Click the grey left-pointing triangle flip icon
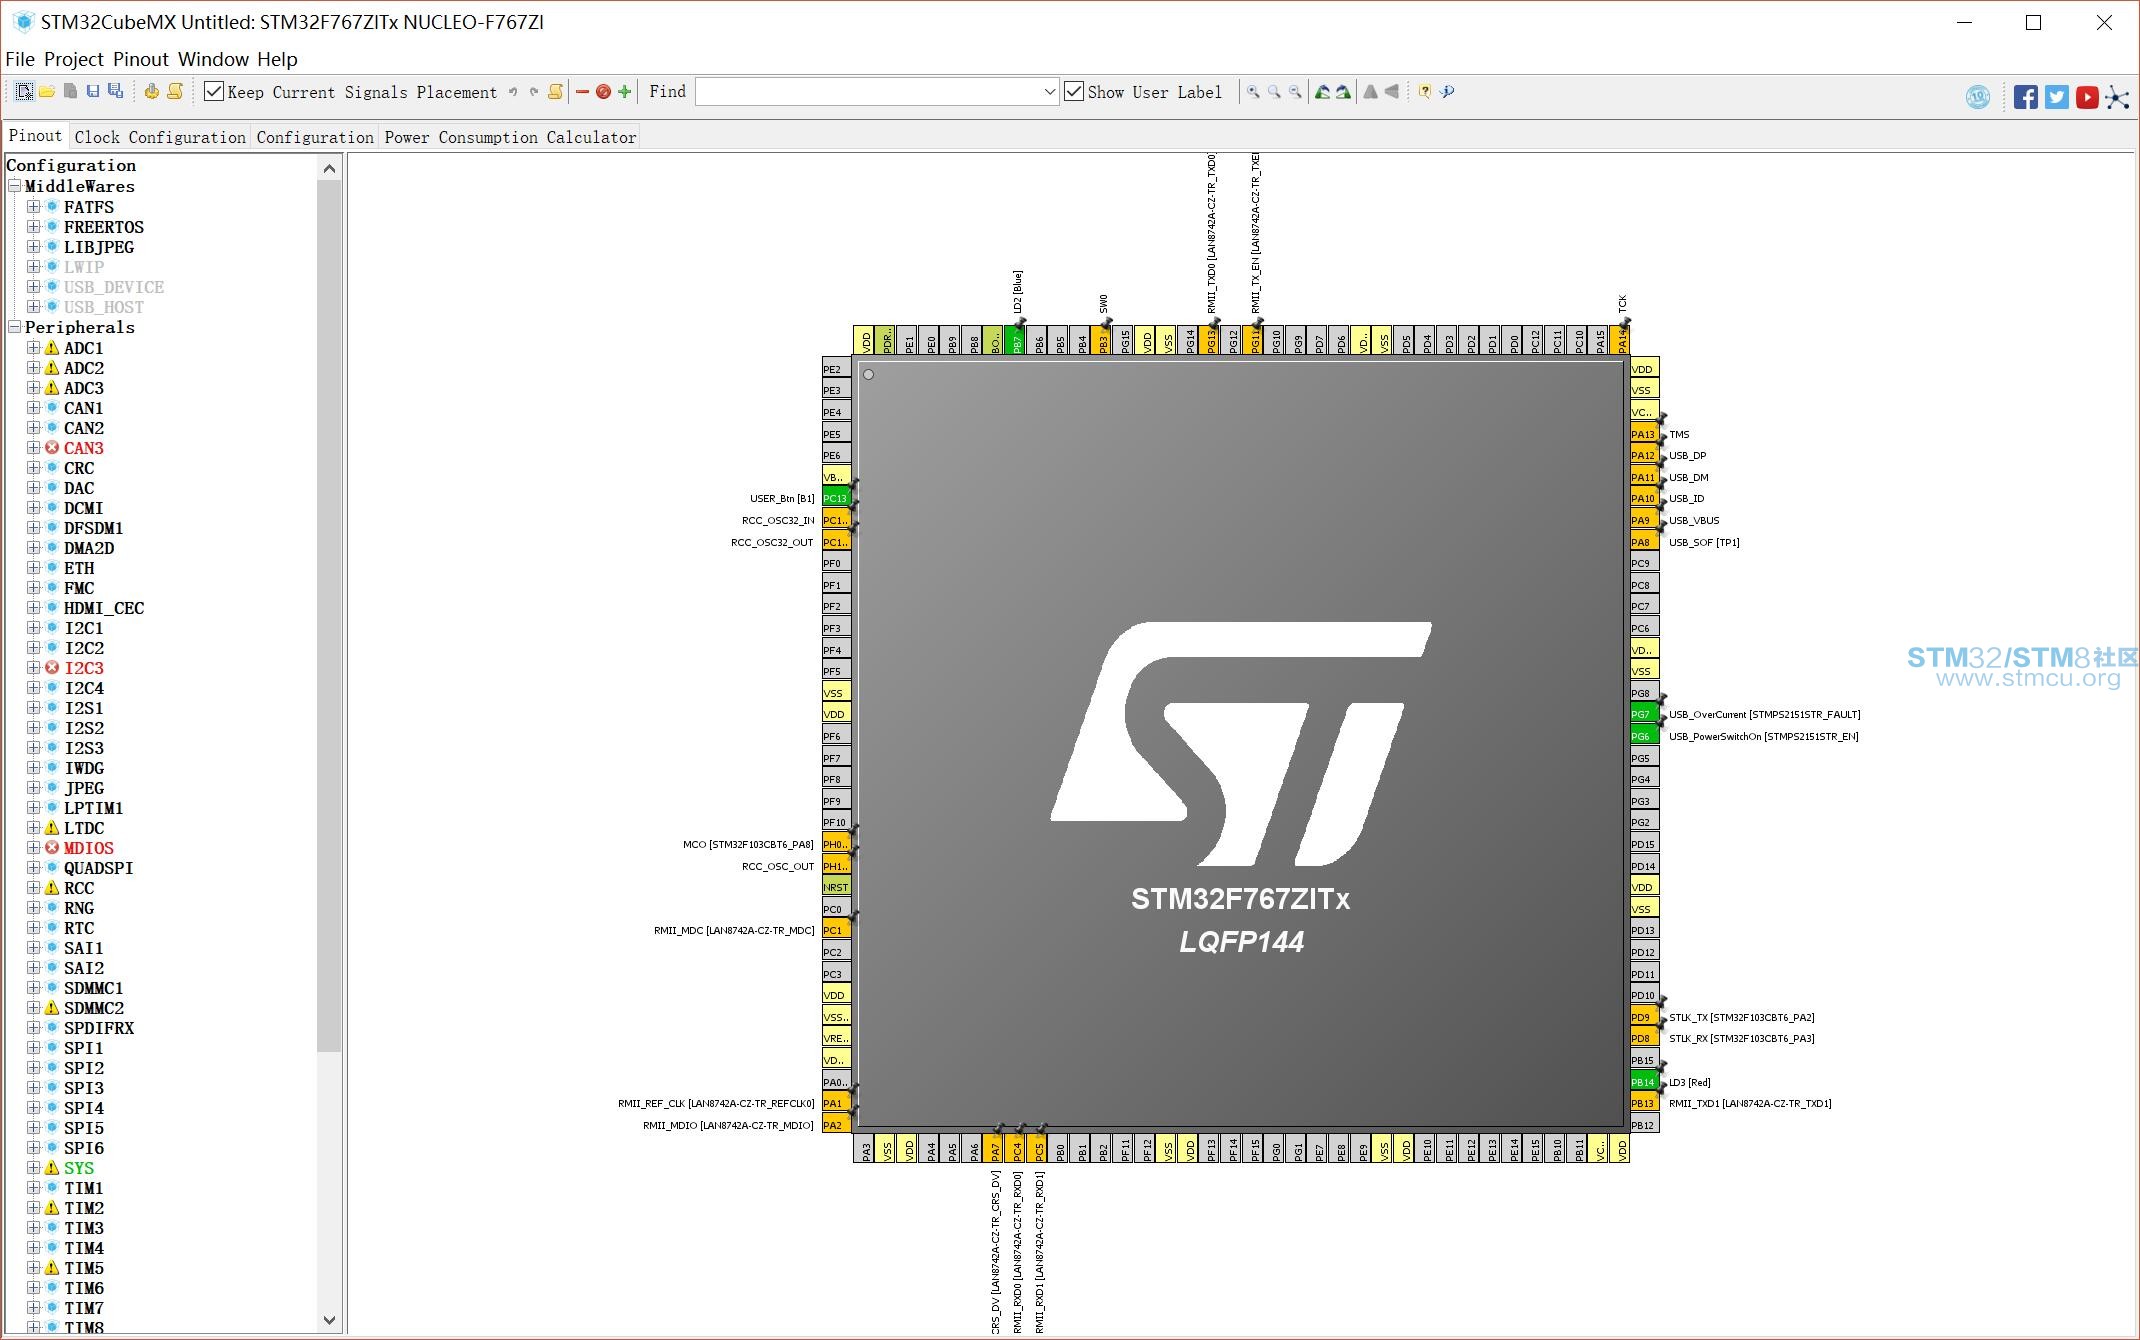2140x1340 pixels. tap(1392, 92)
